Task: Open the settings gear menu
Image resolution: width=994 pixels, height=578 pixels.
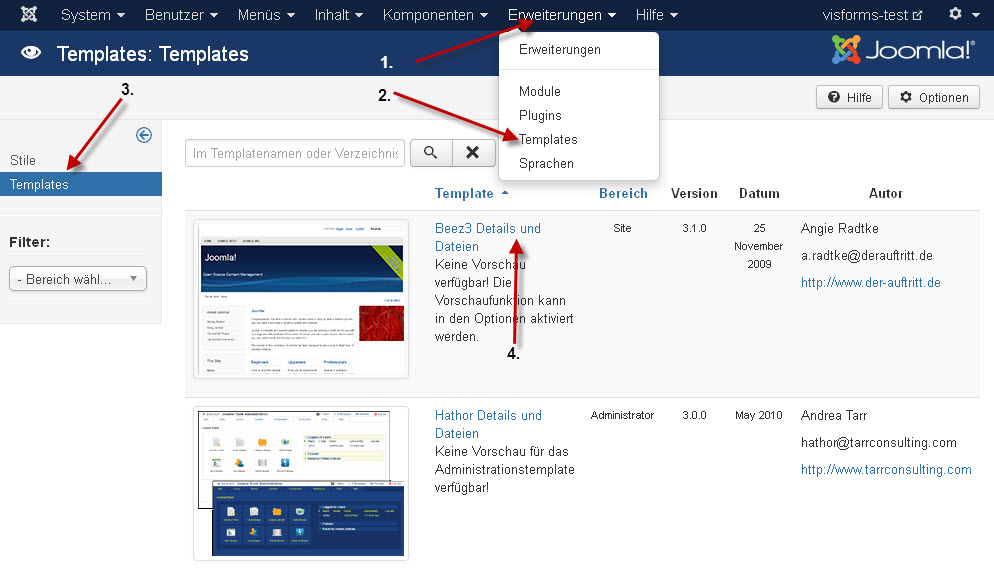Action: pyautogui.click(x=963, y=15)
